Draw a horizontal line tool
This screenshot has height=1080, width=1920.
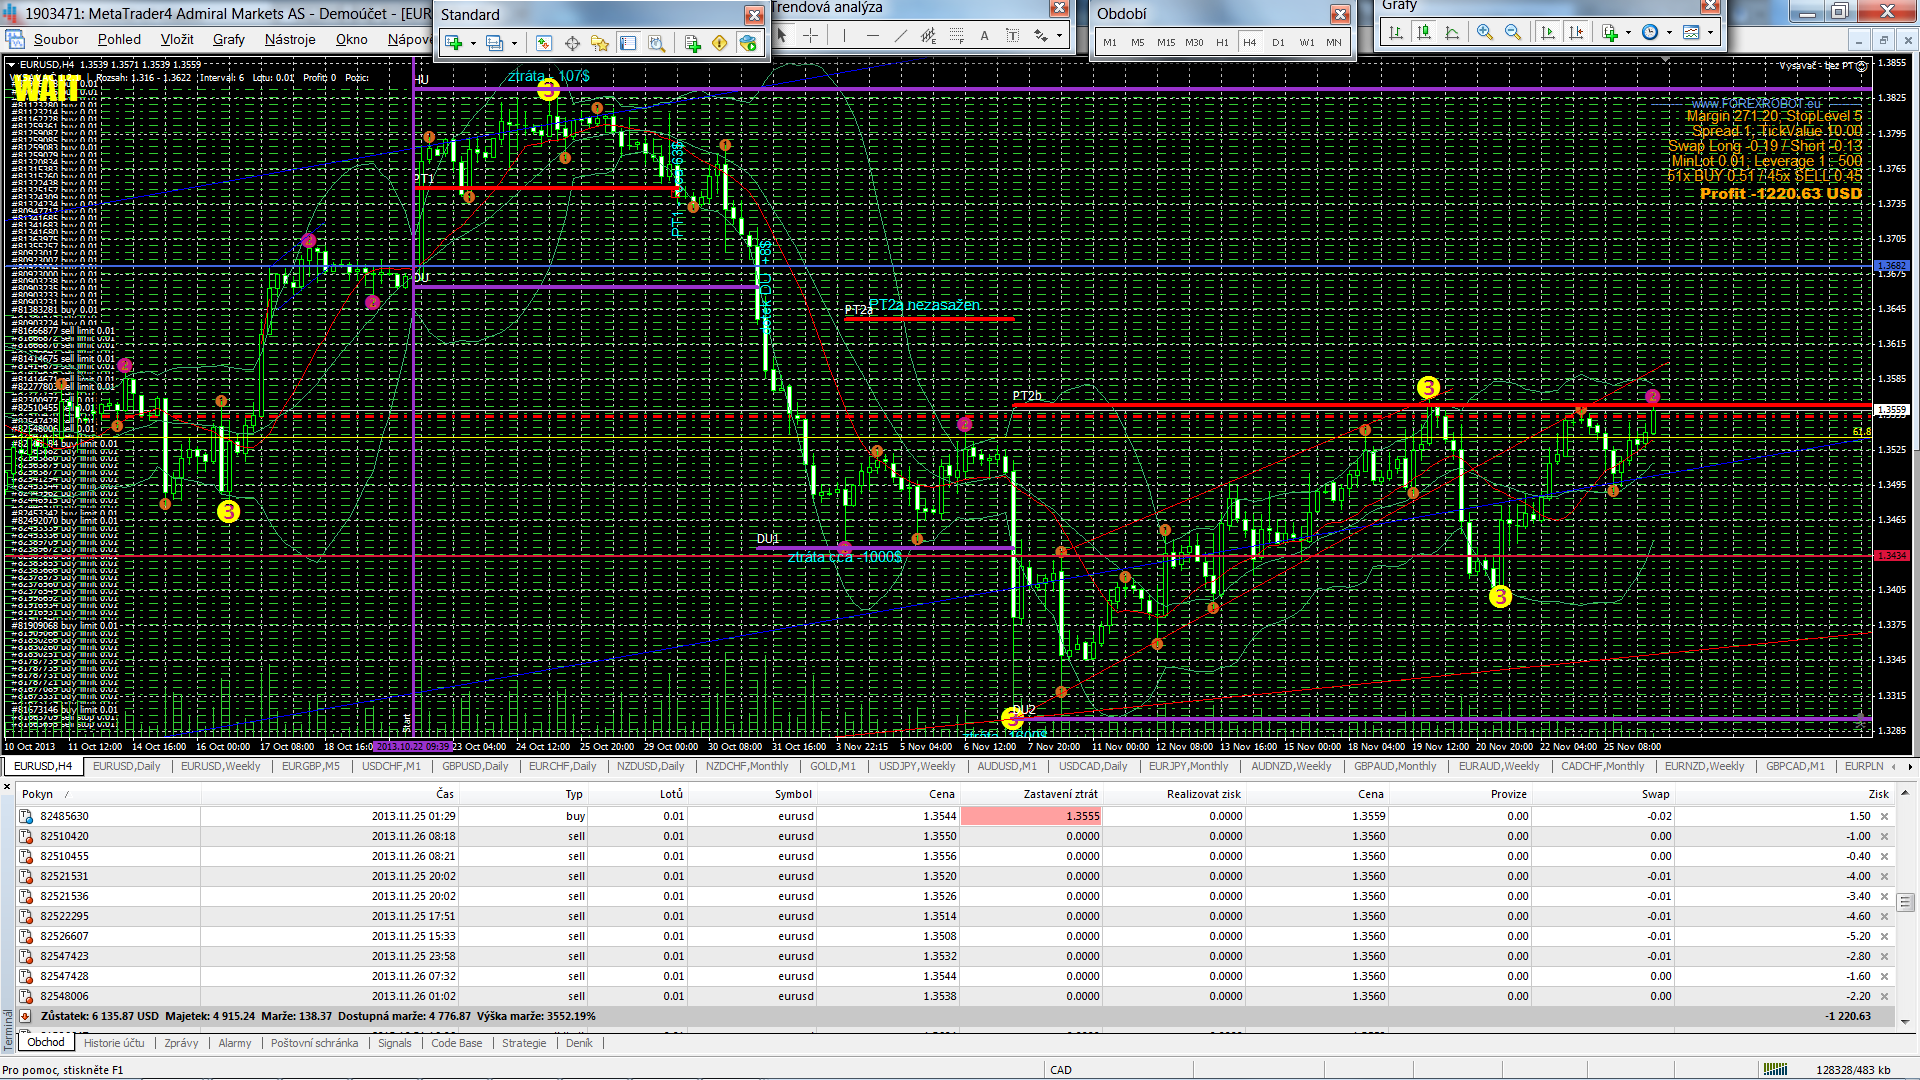pyautogui.click(x=872, y=36)
